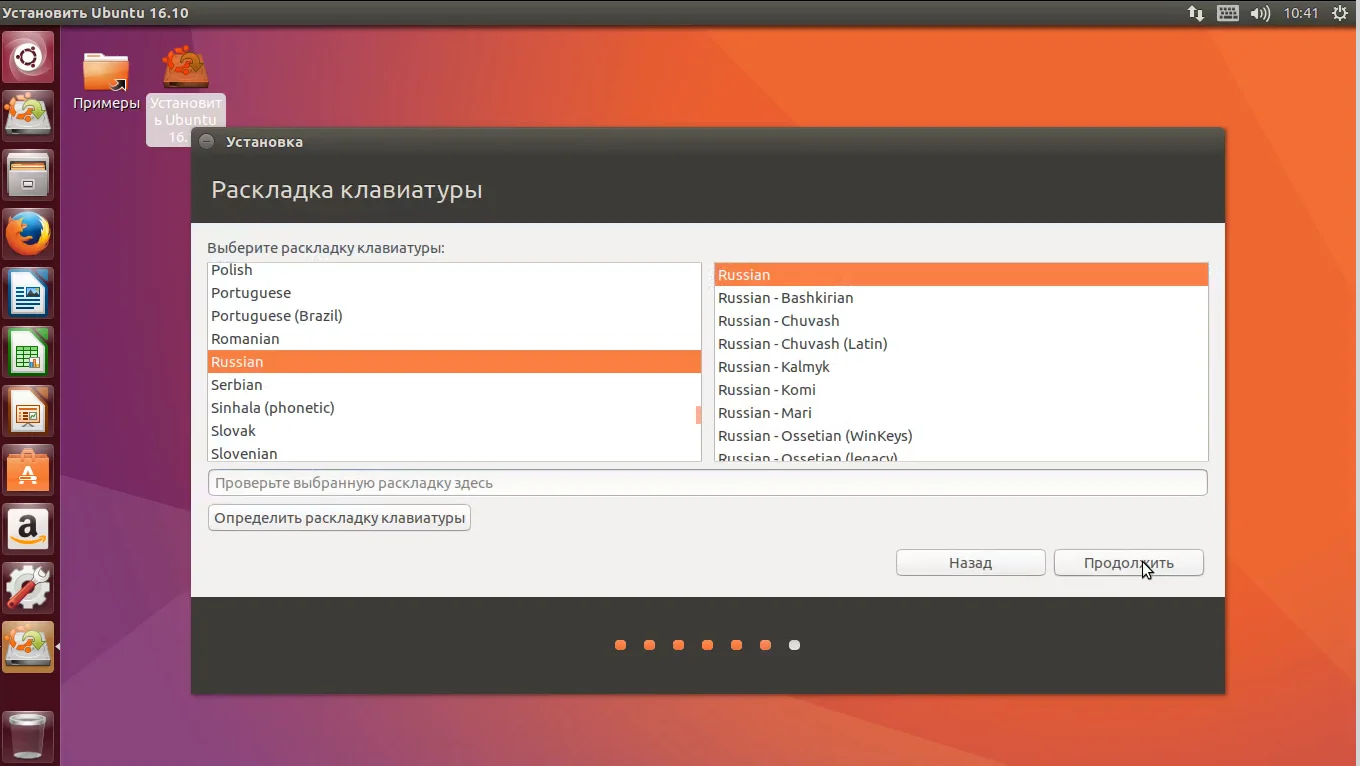Open the Files manager from the dock
Image resolution: width=1360 pixels, height=766 pixels.
(x=28, y=175)
